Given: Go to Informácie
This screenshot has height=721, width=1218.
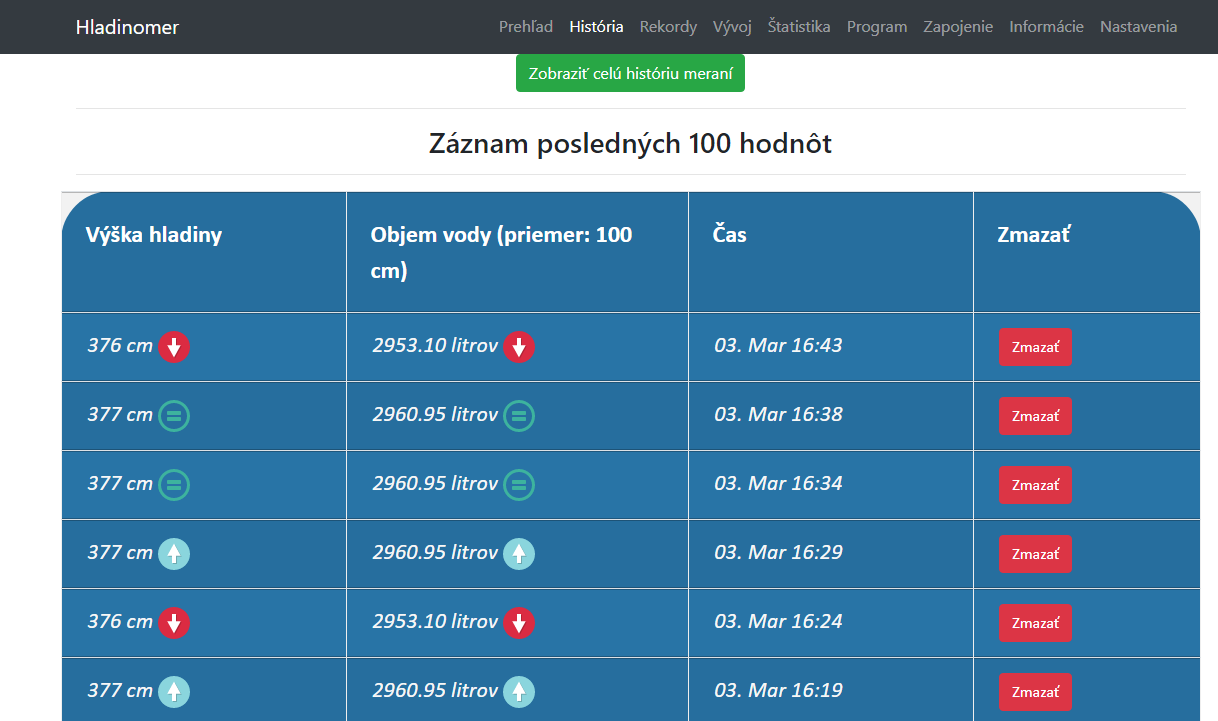Looking at the screenshot, I should (x=1046, y=27).
